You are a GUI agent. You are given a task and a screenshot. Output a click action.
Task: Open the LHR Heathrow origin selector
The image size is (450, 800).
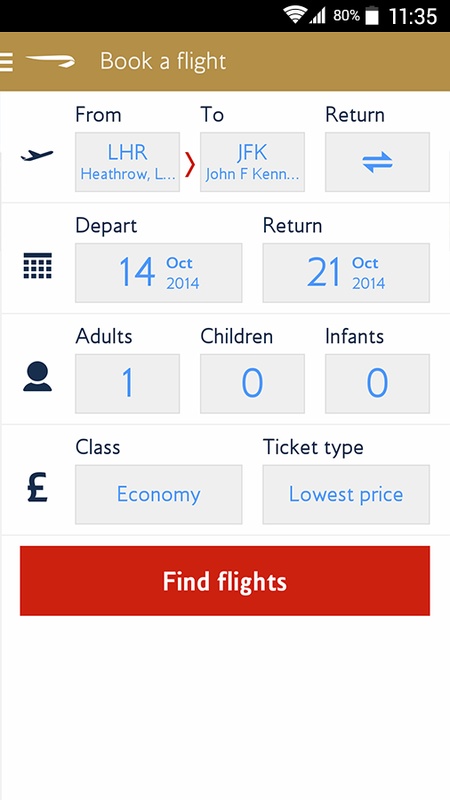tap(128, 162)
